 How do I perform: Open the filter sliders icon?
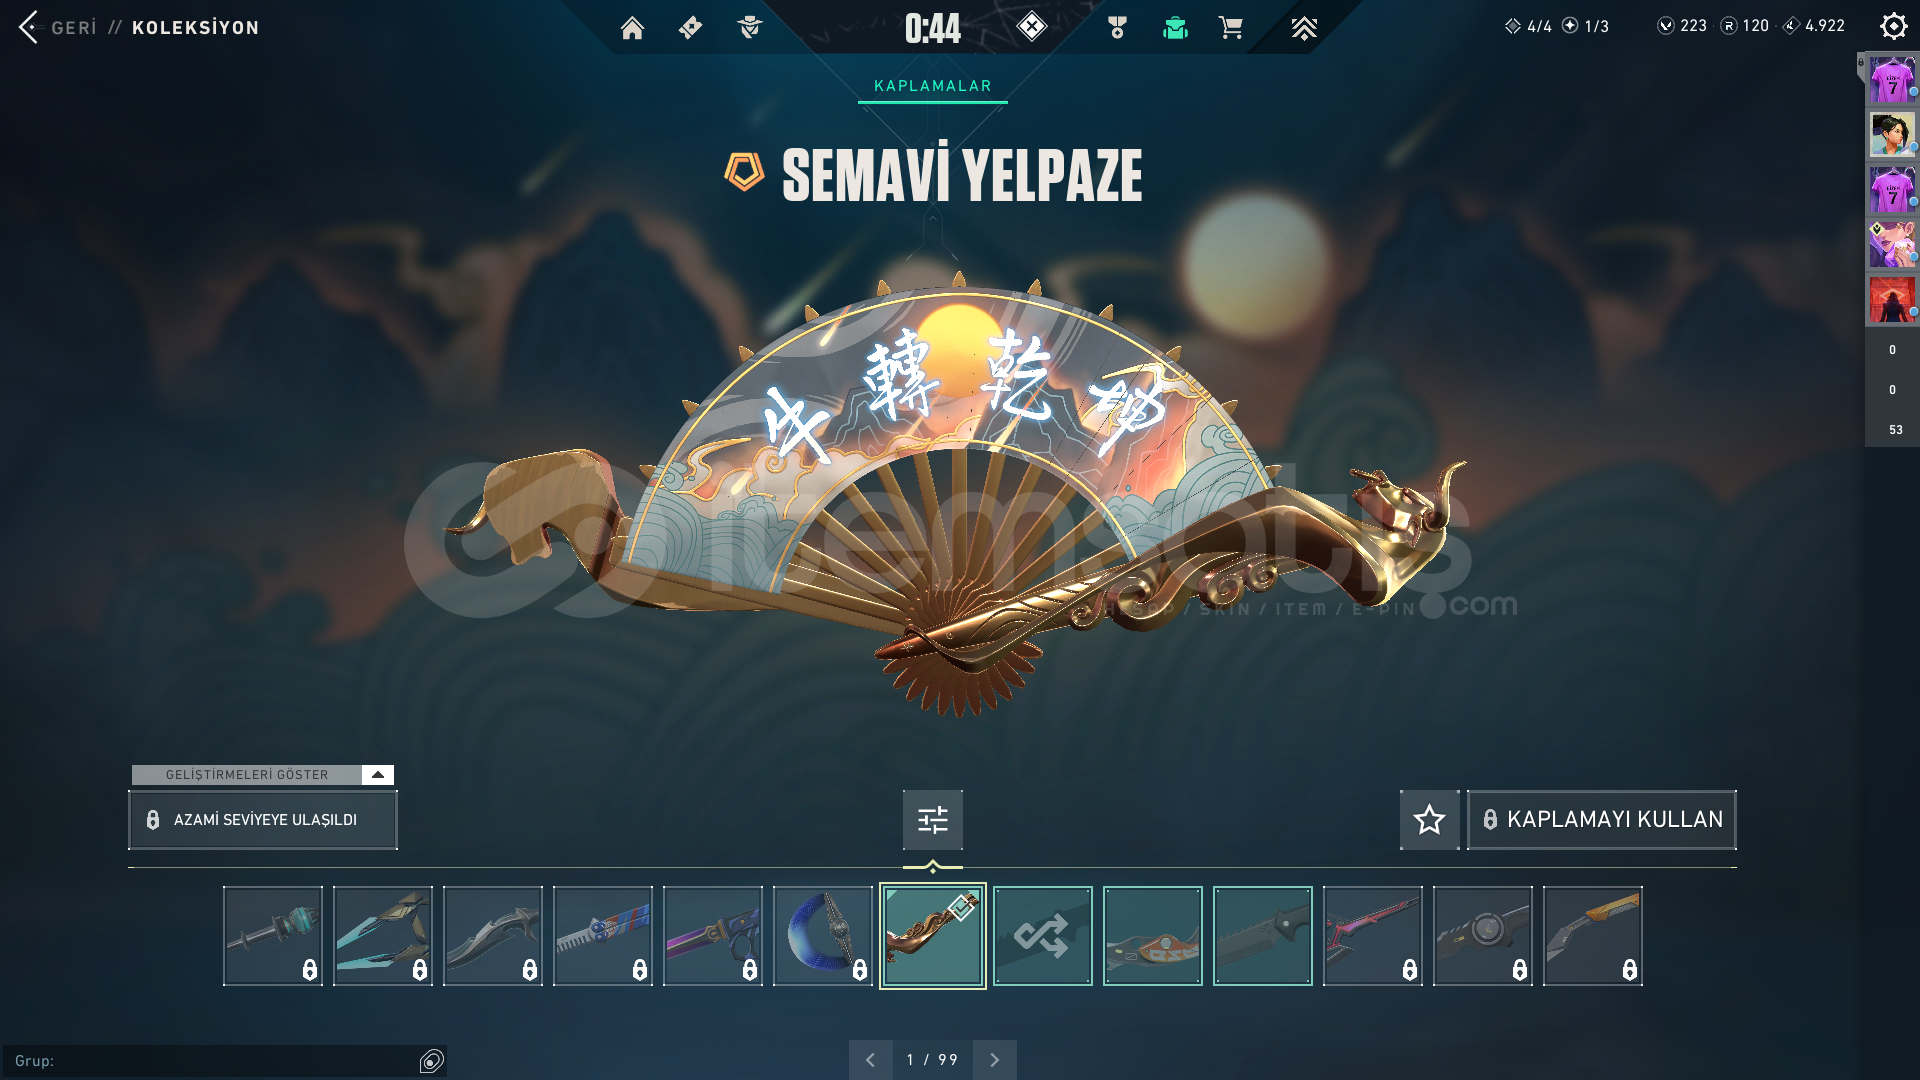pyautogui.click(x=933, y=820)
